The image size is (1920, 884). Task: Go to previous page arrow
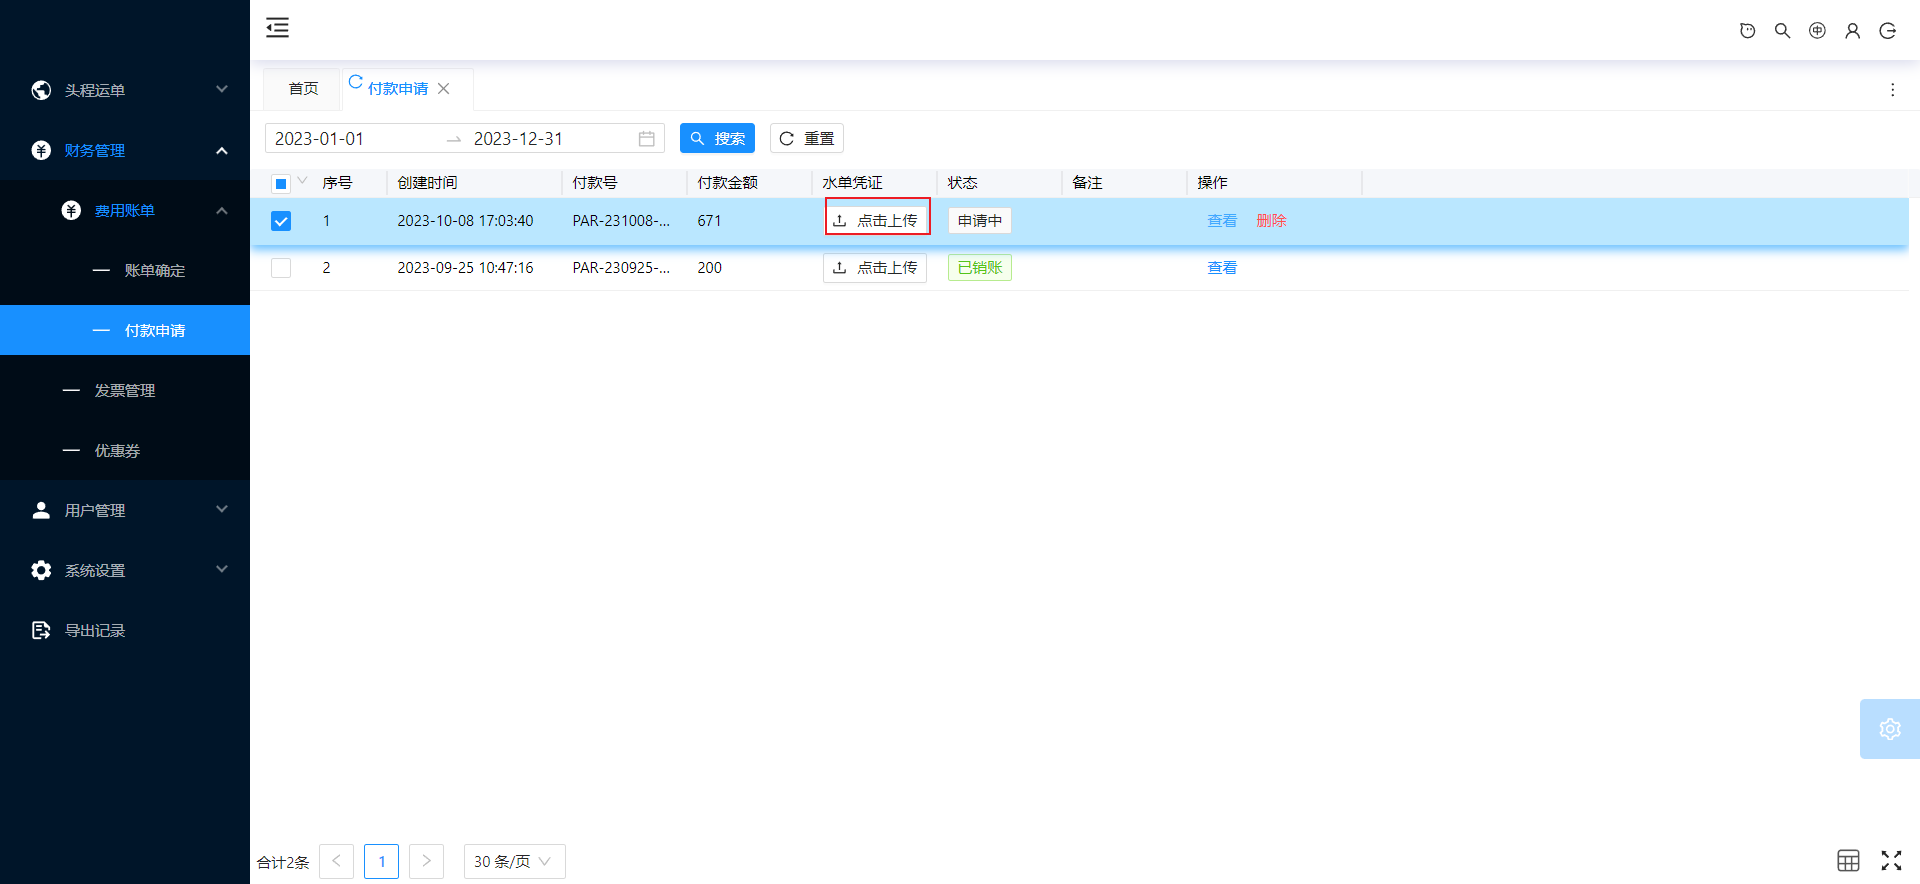click(x=336, y=861)
